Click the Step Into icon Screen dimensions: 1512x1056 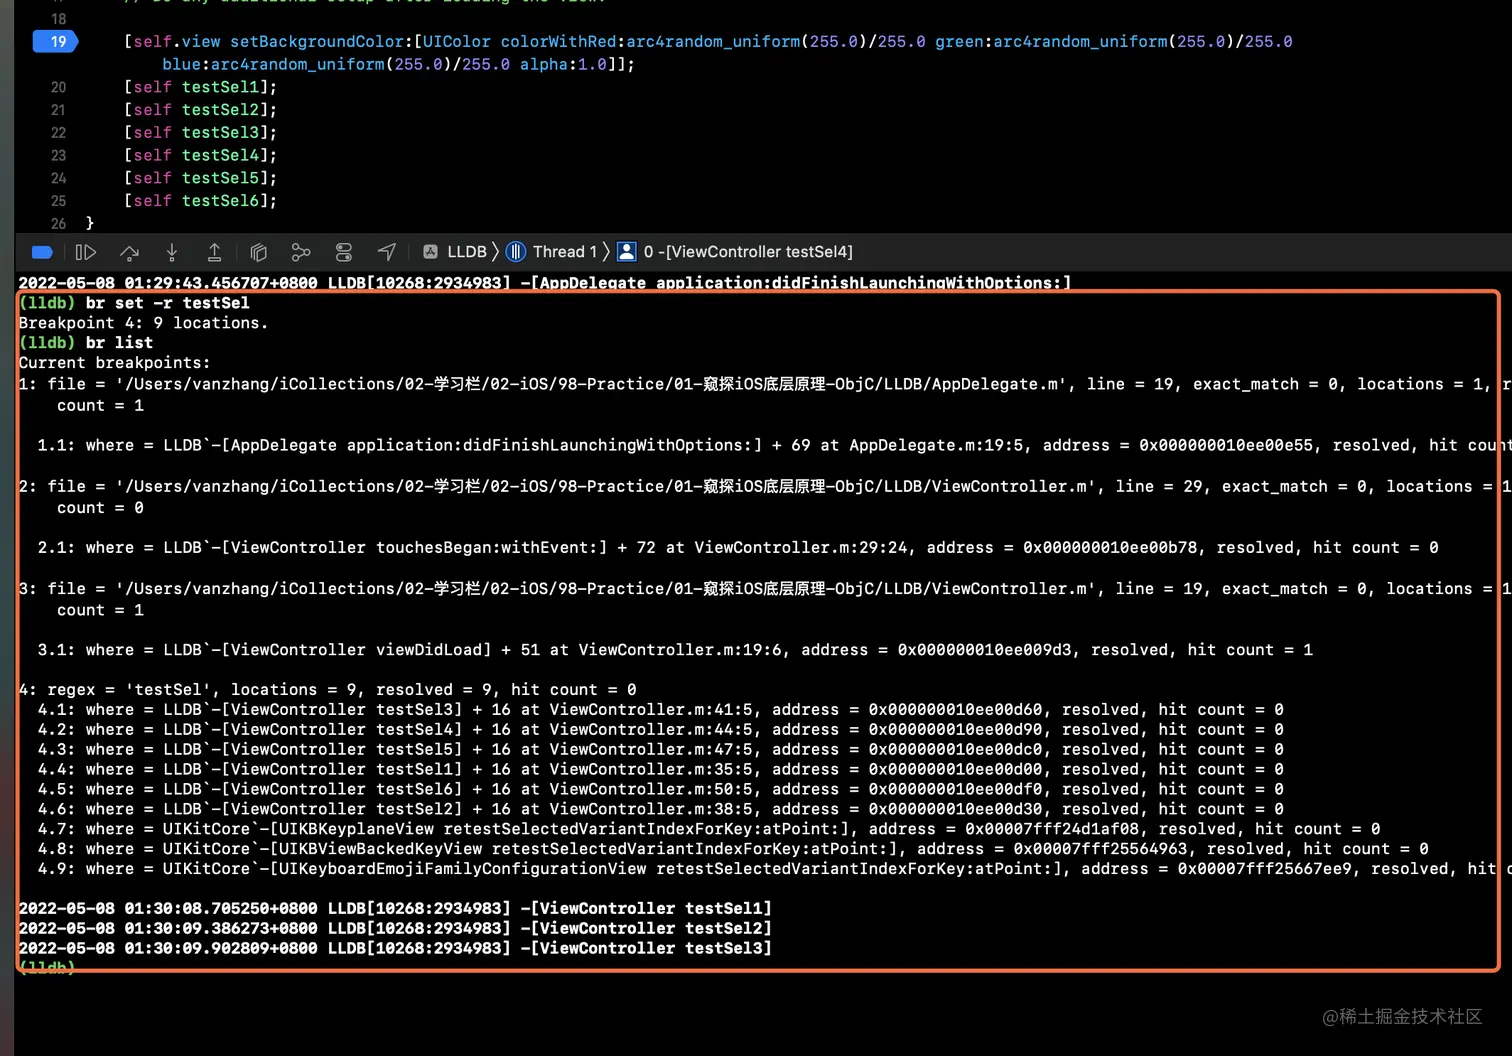pos(172,252)
